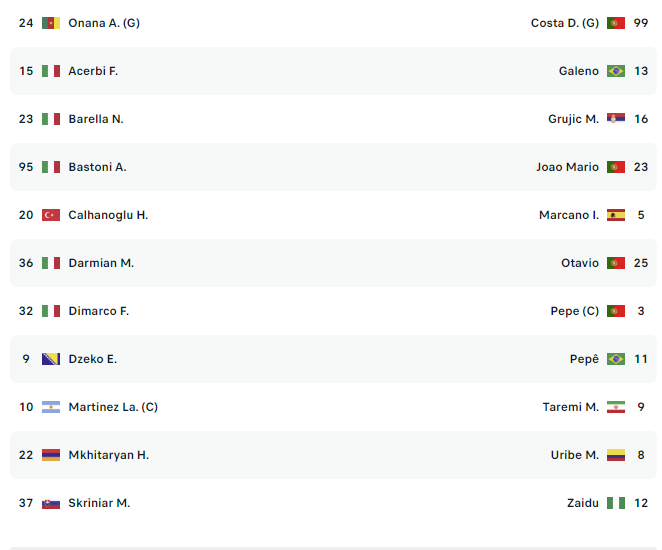This screenshot has width=662, height=550.
Task: Open player Barella N. profile
Action: (96, 119)
